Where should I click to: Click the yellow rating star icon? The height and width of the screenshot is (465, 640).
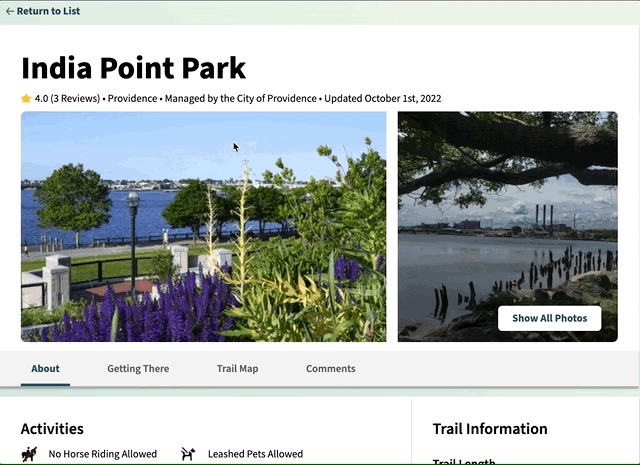26,99
